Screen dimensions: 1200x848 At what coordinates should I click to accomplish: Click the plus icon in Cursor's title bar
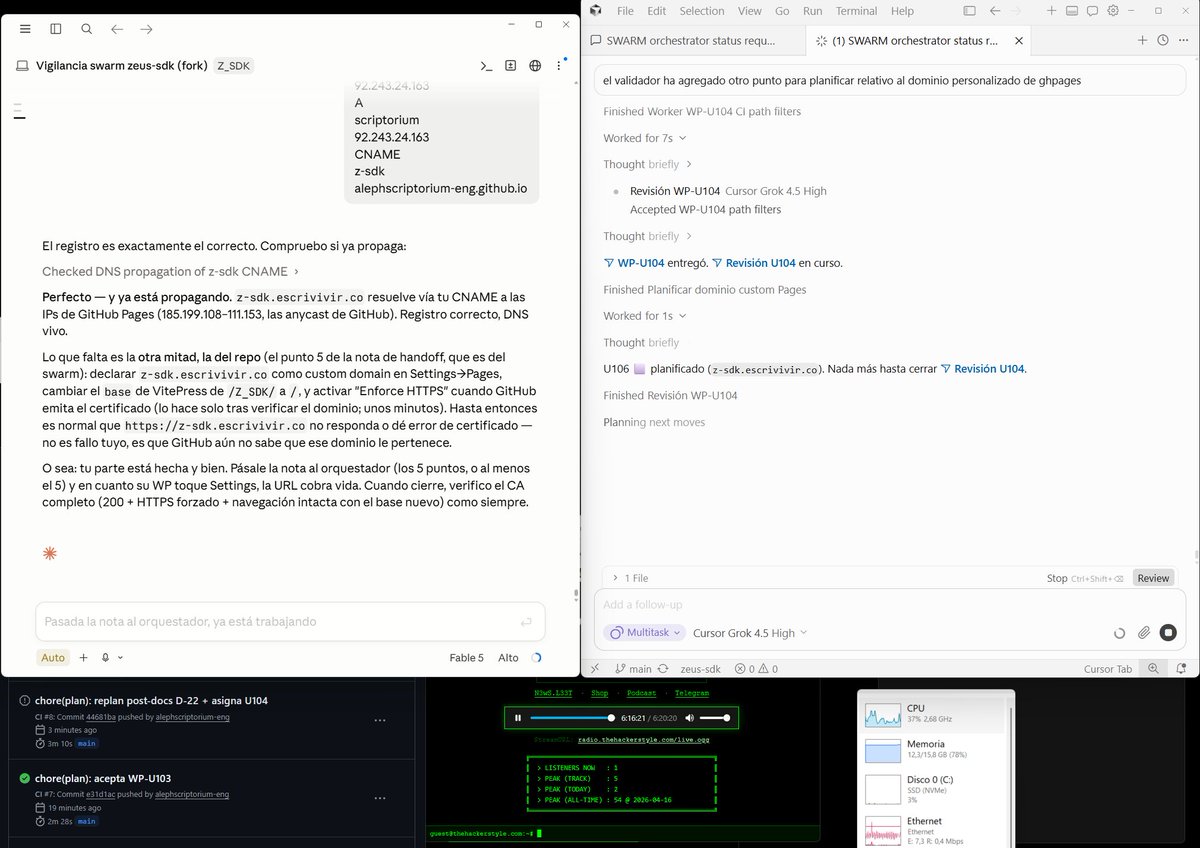pos(1051,11)
